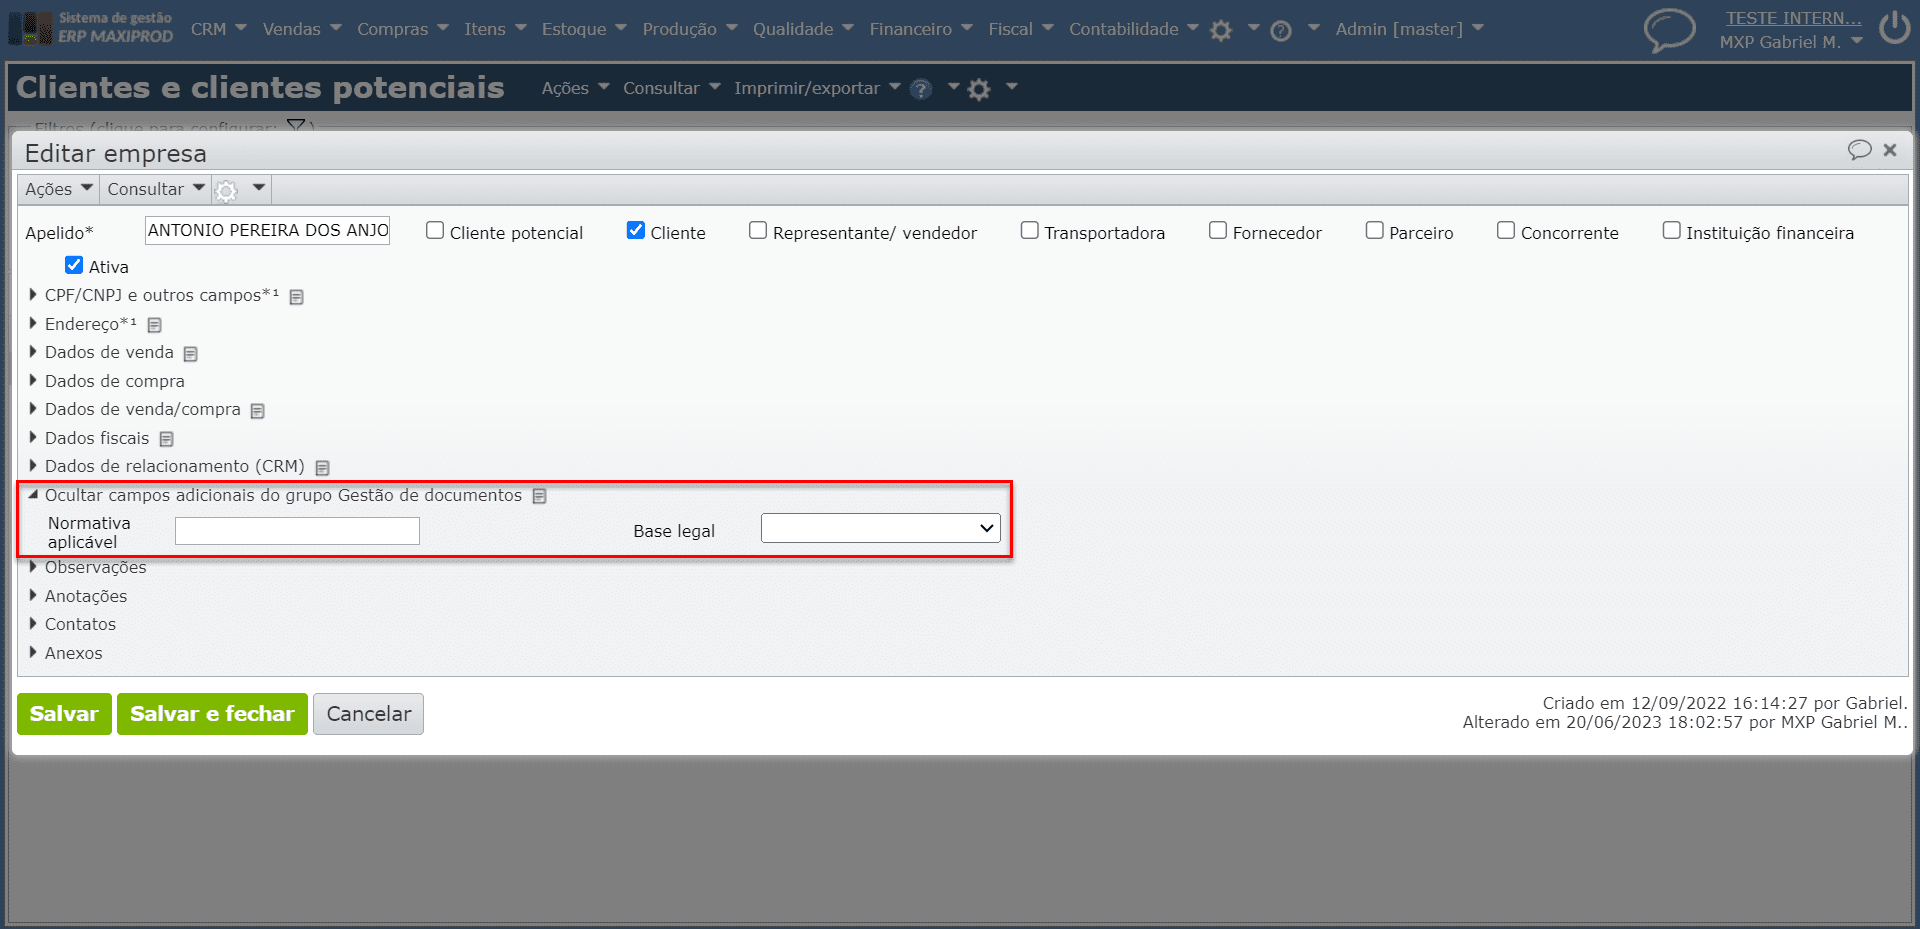This screenshot has width=1920, height=929.
Task: Click the Salvar button
Action: [x=64, y=714]
